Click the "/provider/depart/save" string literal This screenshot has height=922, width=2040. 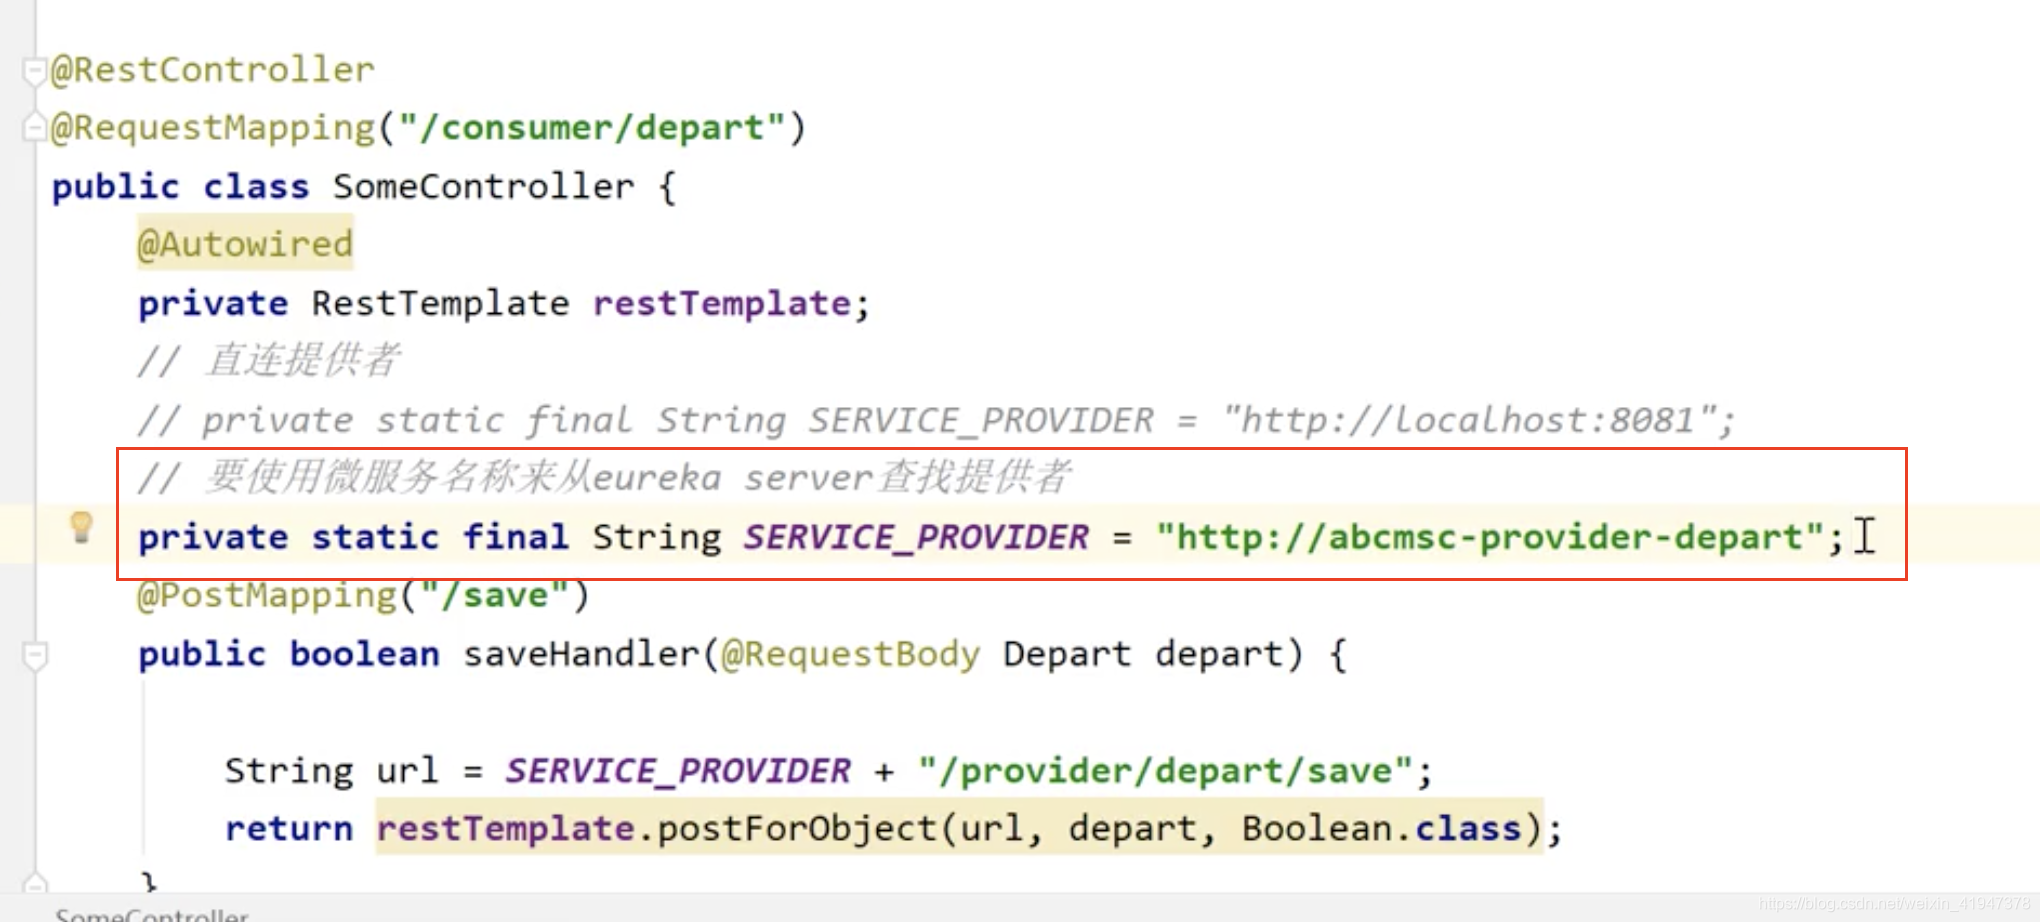click(x=1166, y=771)
